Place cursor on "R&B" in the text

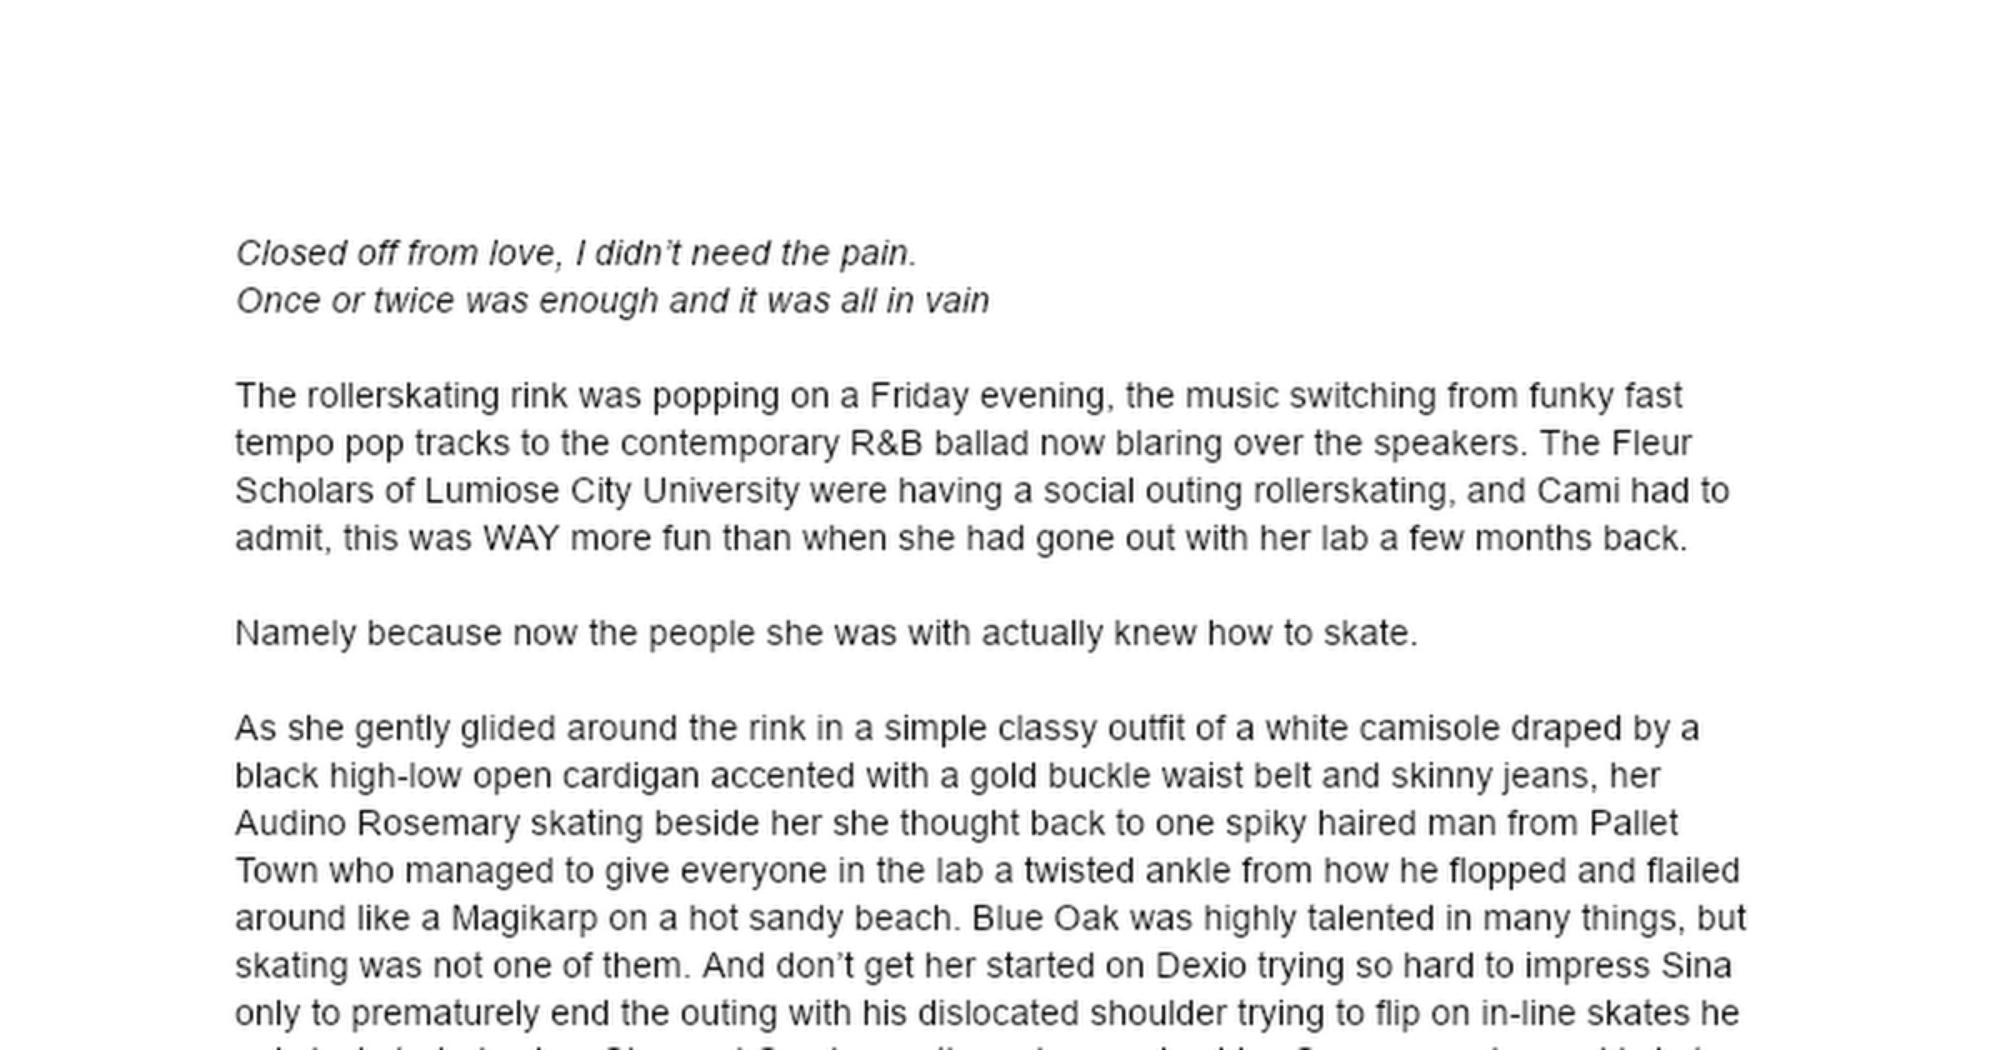[x=886, y=443]
